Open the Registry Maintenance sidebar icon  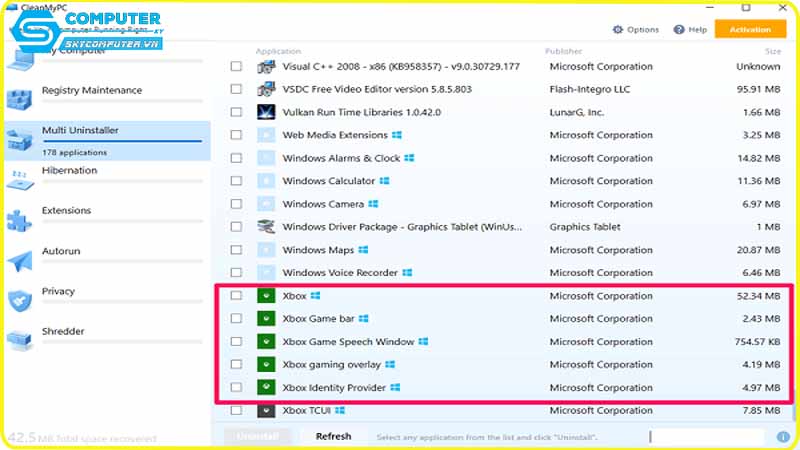[20, 98]
